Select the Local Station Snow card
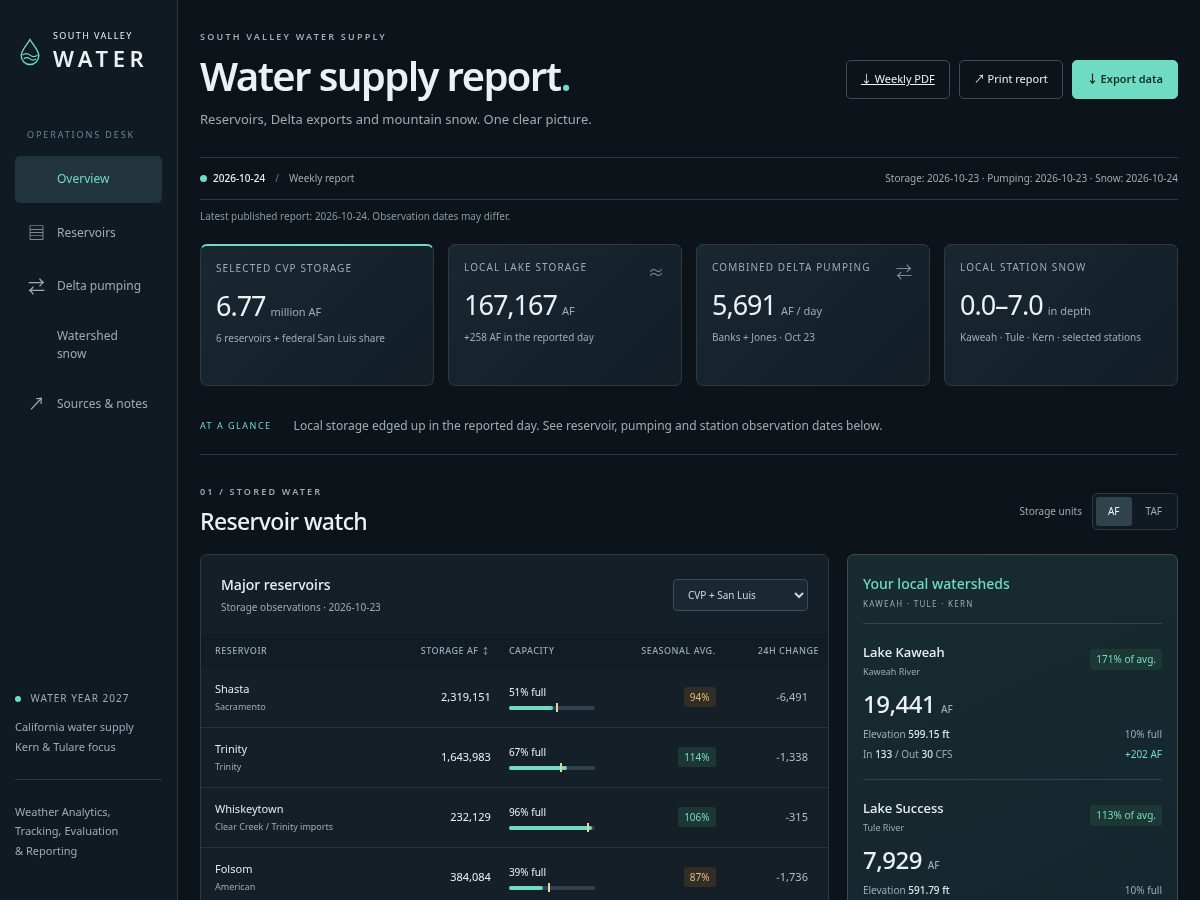1200x900 pixels. tap(1061, 315)
